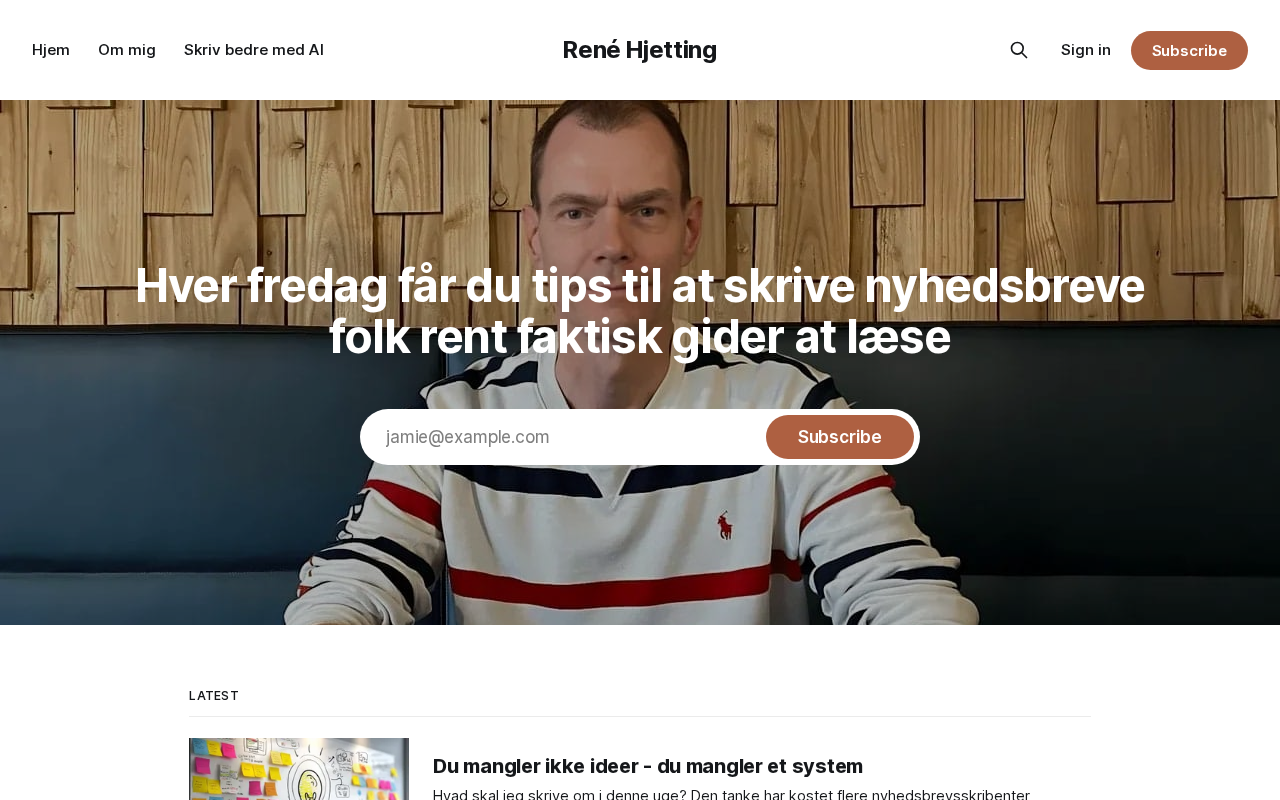This screenshot has width=1280, height=800.
Task: Open the search magnifier icon
Action: (x=1018, y=50)
